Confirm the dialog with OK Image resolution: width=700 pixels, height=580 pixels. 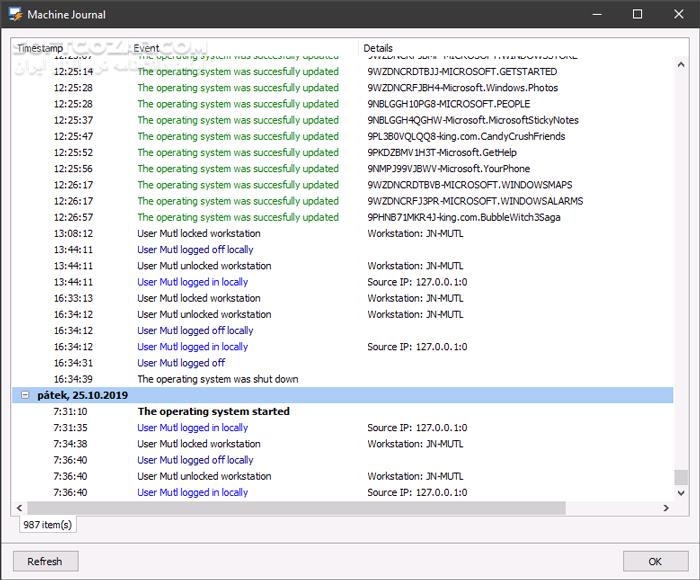click(x=655, y=561)
